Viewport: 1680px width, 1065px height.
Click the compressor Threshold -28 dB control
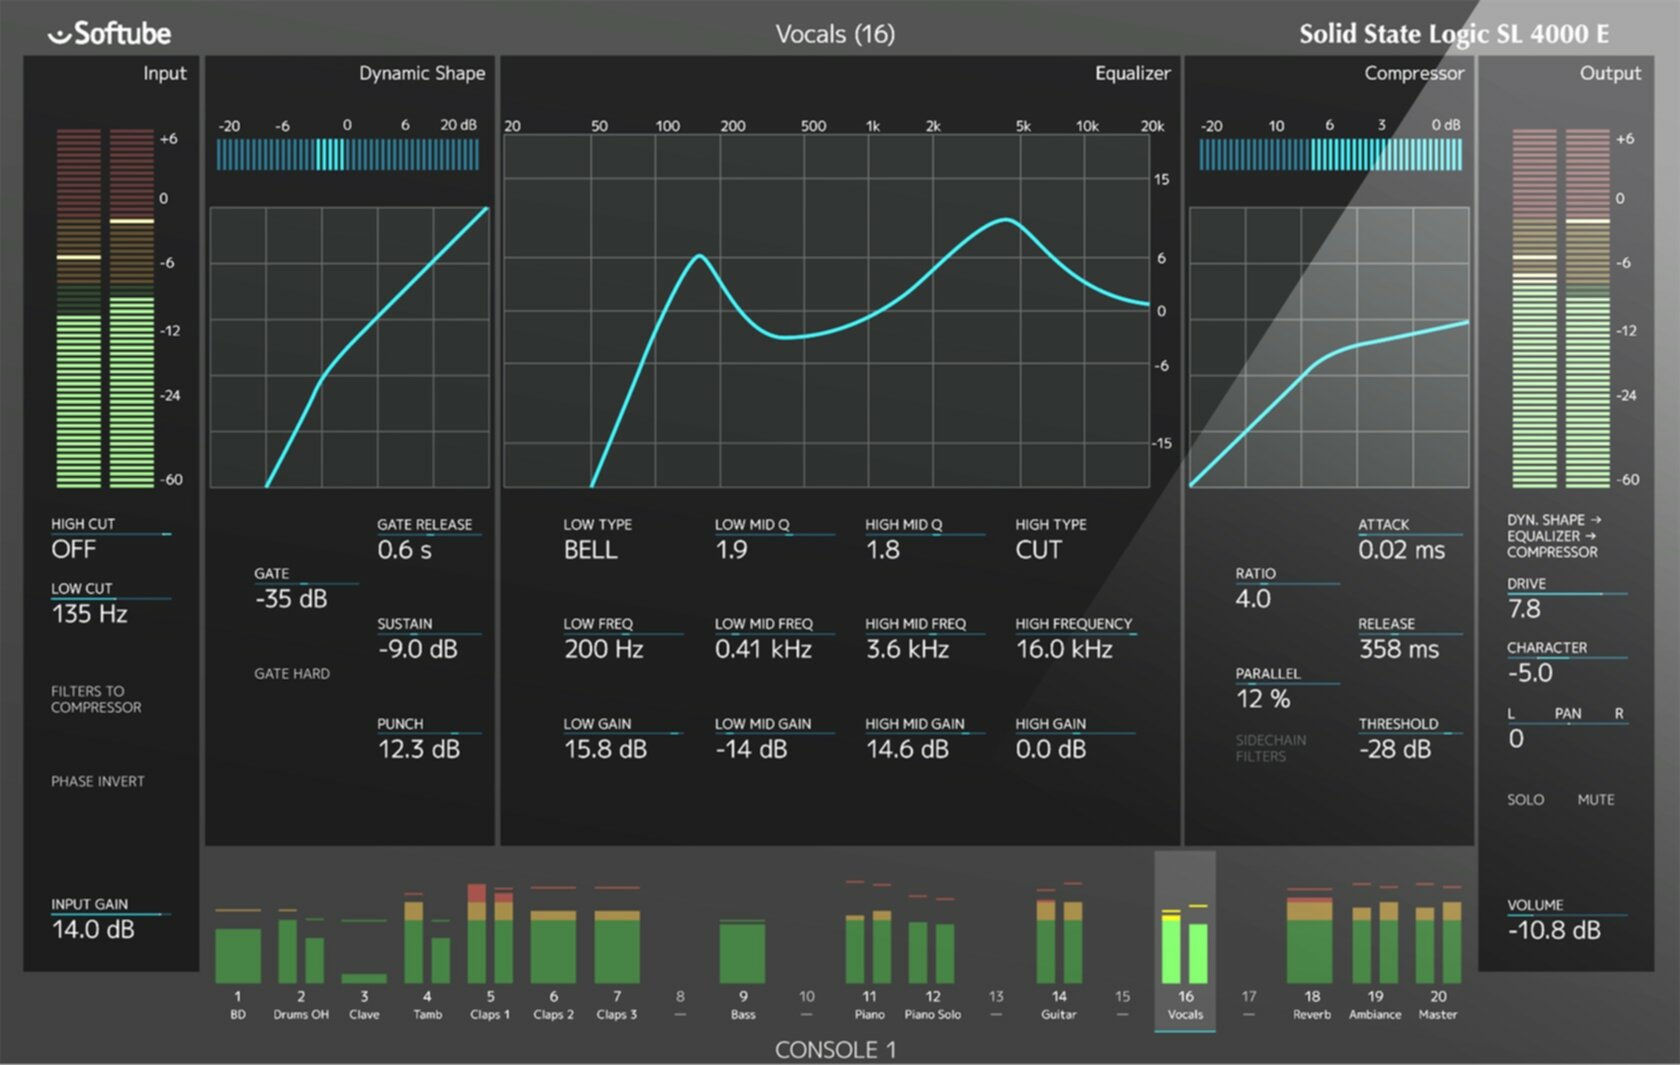click(x=1395, y=749)
